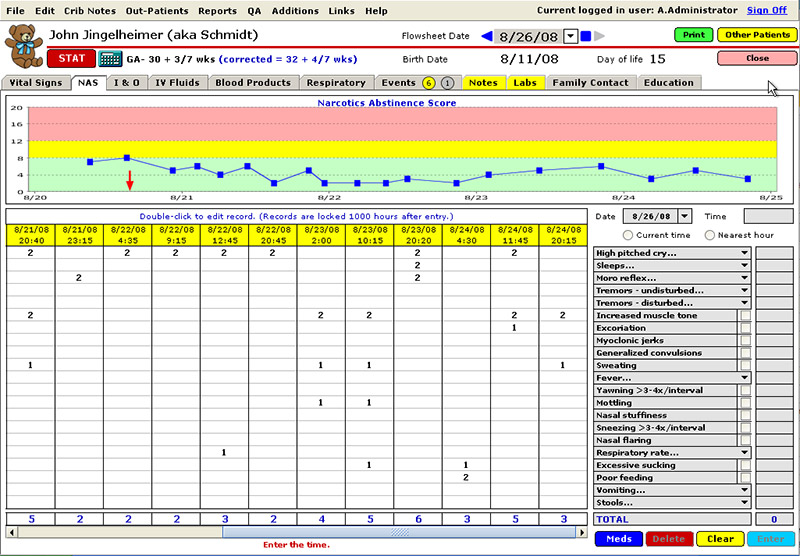Click the red STAT button

click(x=71, y=58)
